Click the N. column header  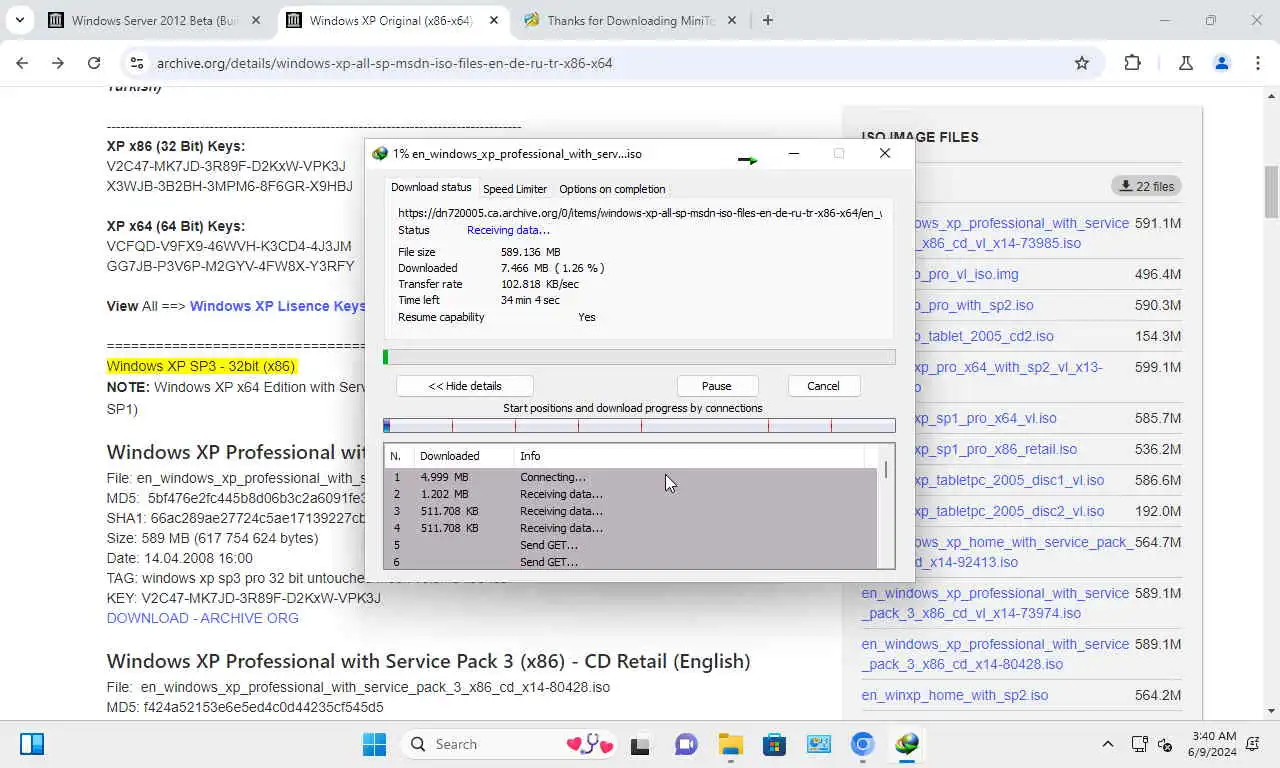[396, 456]
